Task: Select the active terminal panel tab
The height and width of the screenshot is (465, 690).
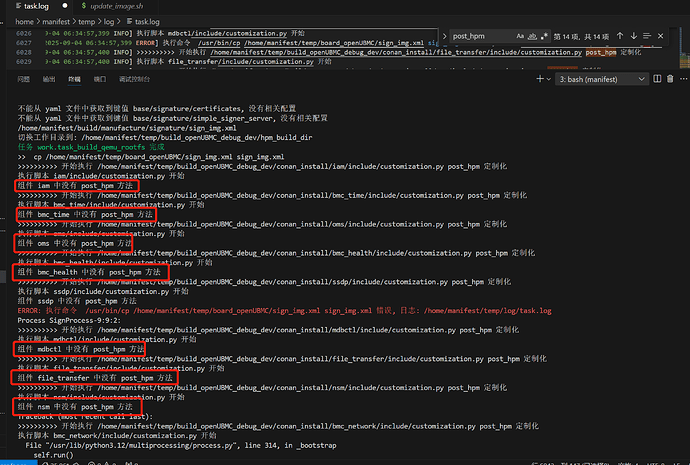Action: [x=74, y=79]
